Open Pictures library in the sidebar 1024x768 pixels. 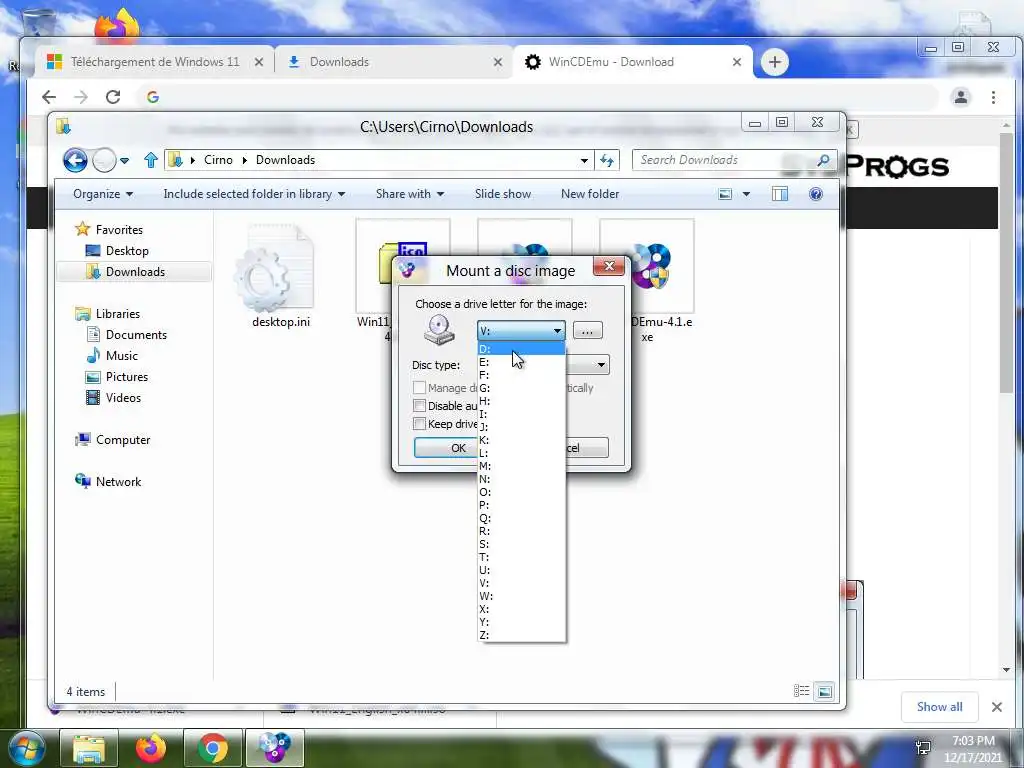127,377
